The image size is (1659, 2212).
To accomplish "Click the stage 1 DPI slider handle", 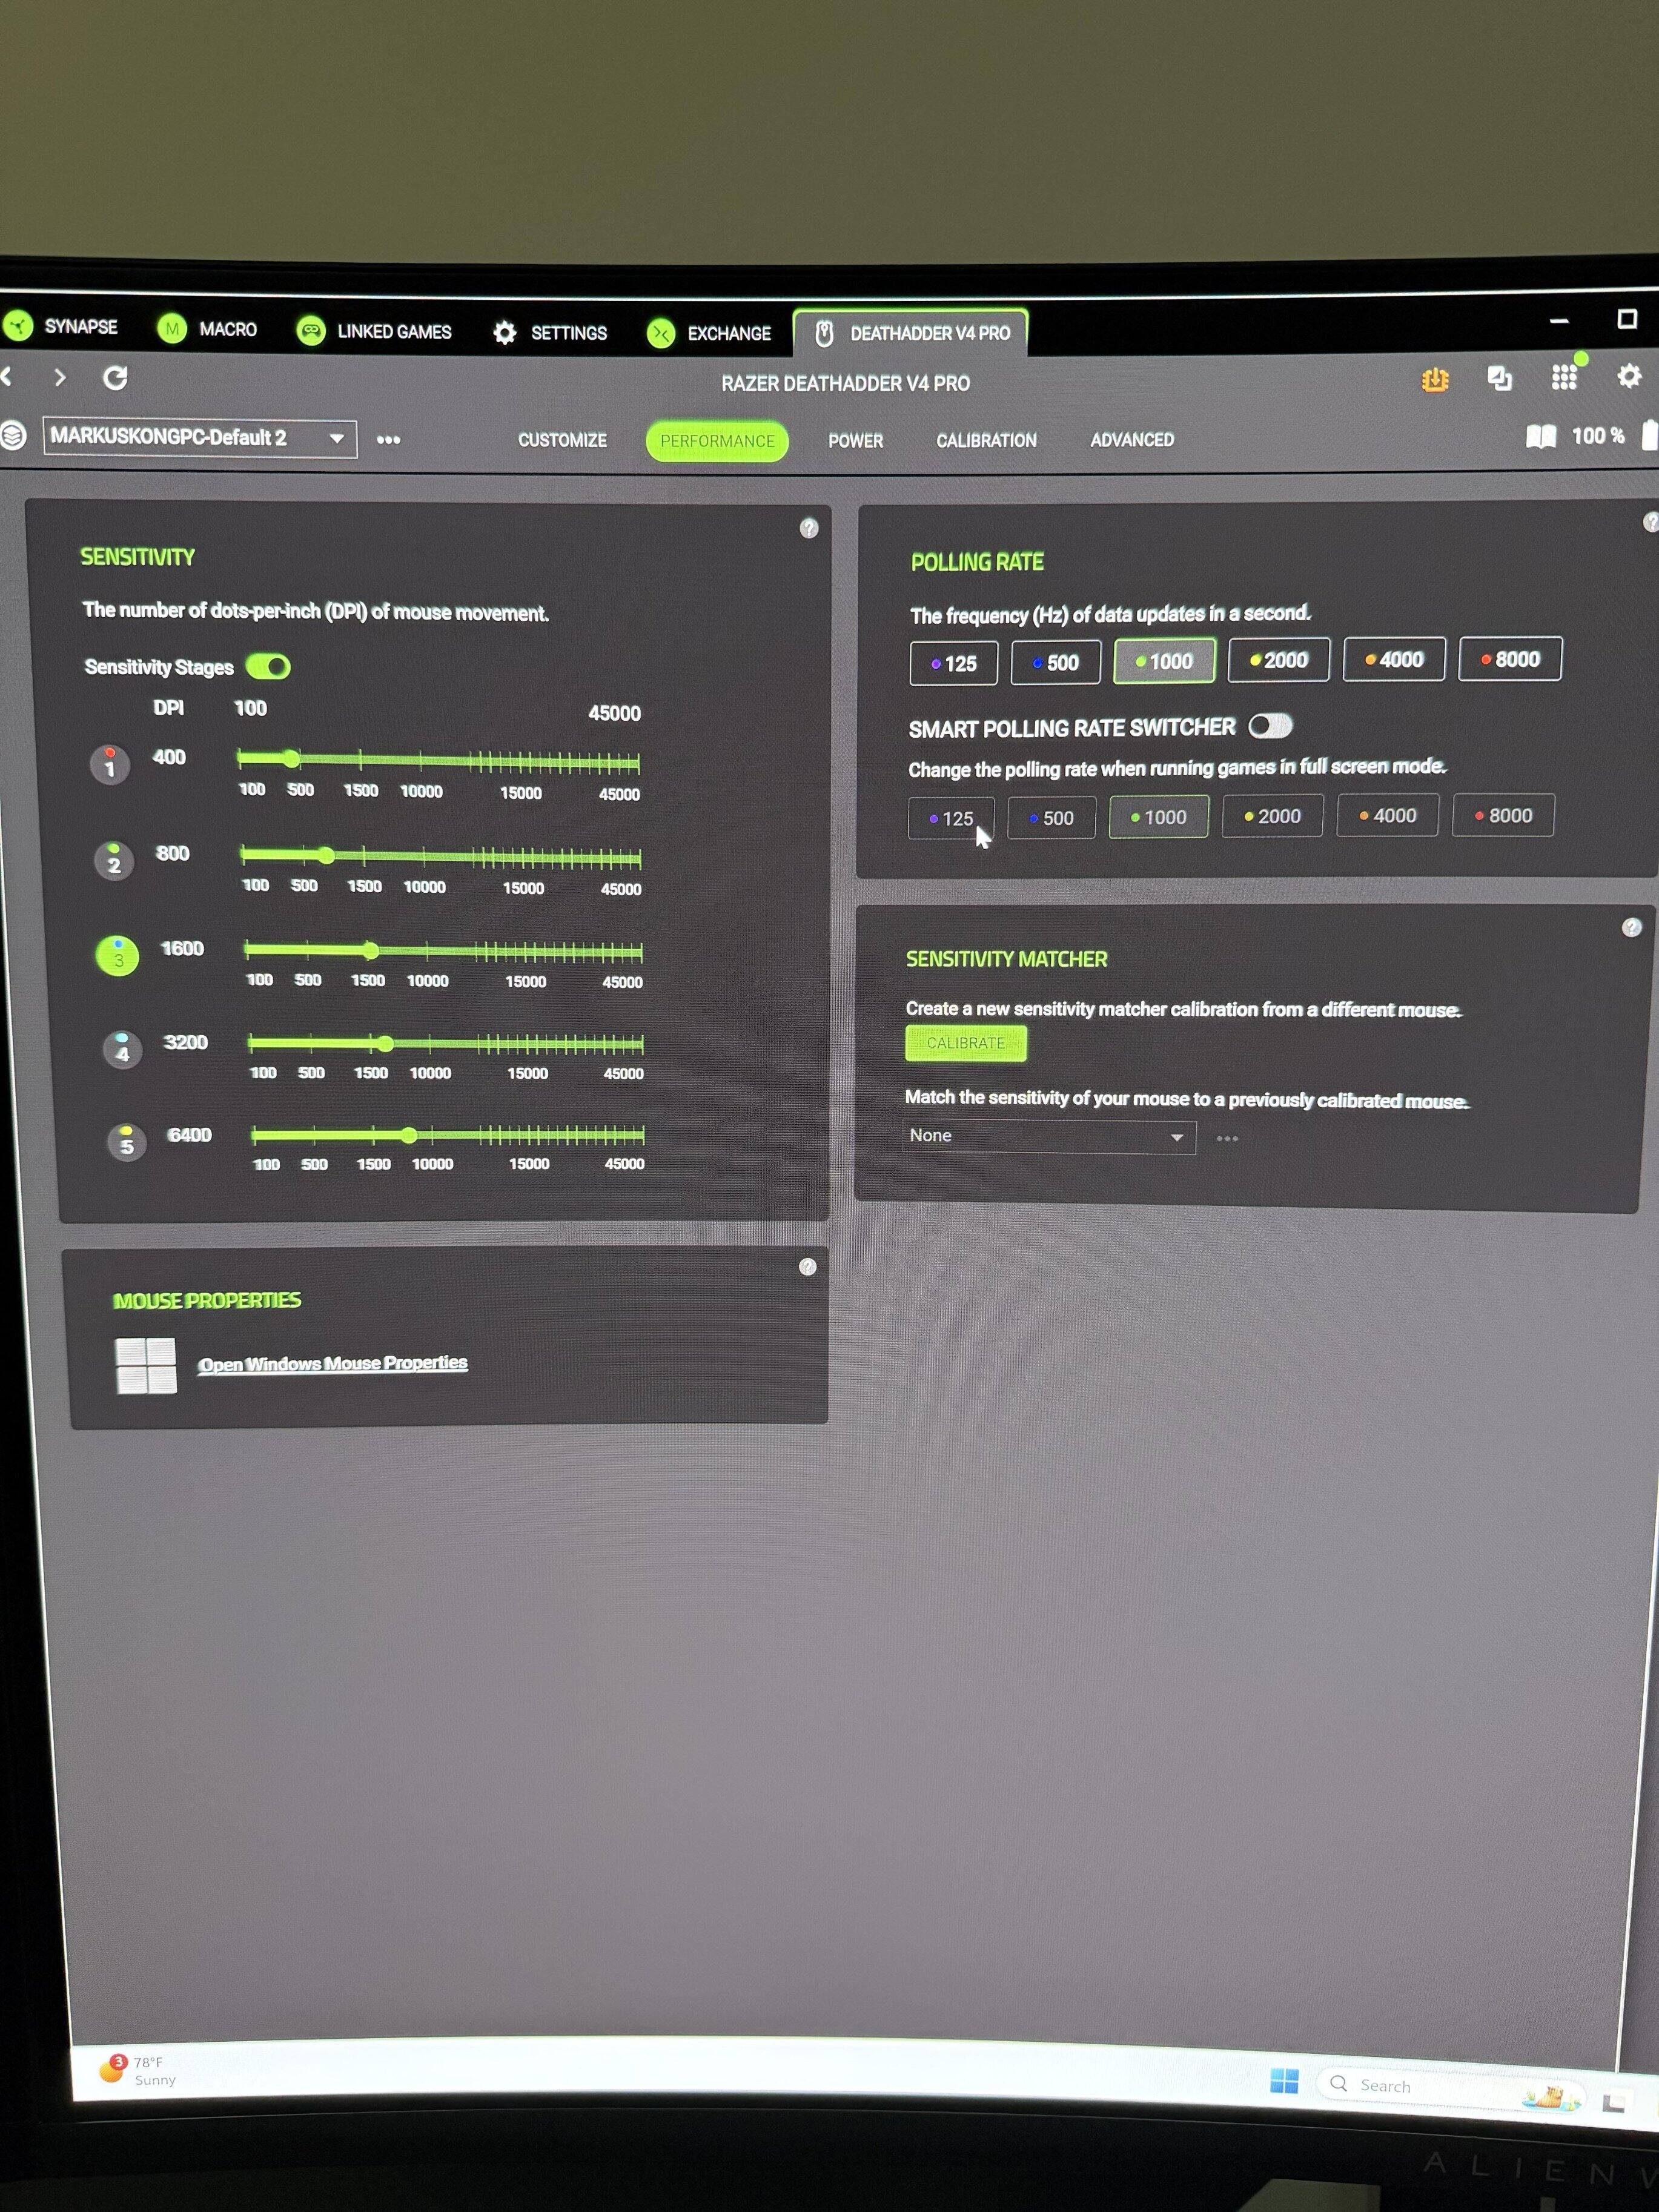I will pos(291,760).
